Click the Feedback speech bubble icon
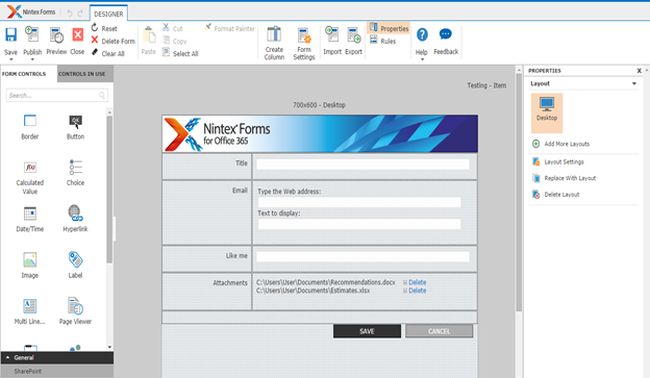650x378 pixels. (446, 34)
